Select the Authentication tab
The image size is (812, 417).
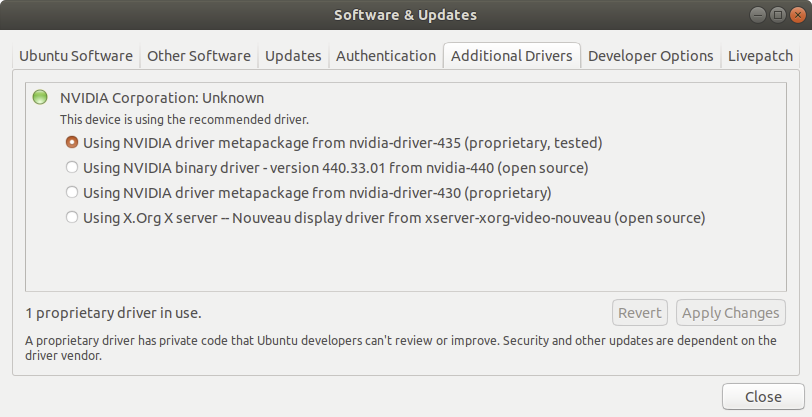pyautogui.click(x=386, y=56)
